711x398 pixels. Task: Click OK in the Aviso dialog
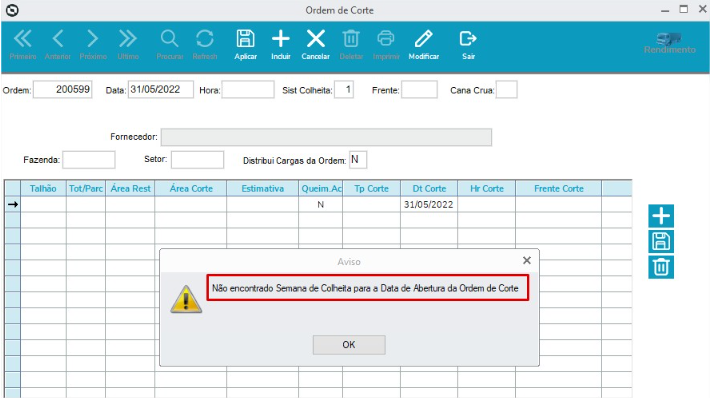pyautogui.click(x=349, y=345)
